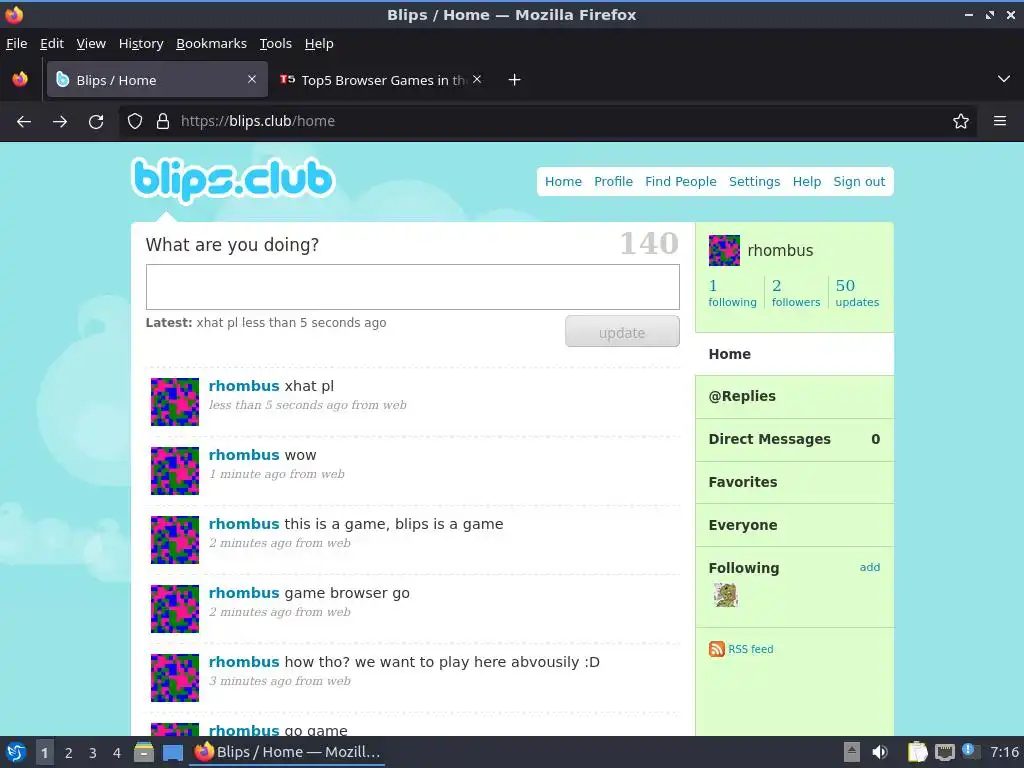Close the Top5 Browser Games tab
1024x768 pixels.
pyautogui.click(x=477, y=79)
